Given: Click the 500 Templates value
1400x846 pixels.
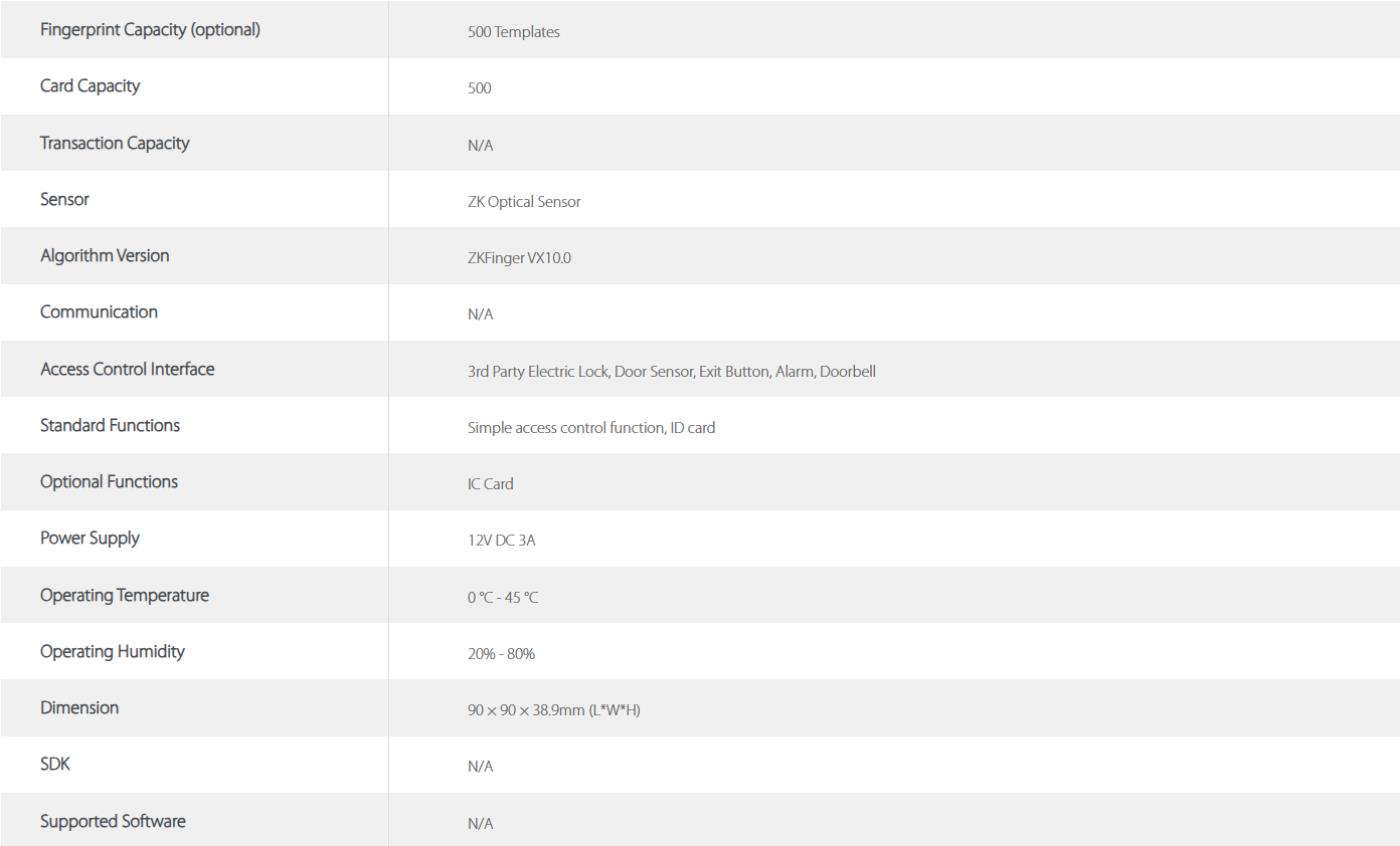Looking at the screenshot, I should tap(513, 32).
